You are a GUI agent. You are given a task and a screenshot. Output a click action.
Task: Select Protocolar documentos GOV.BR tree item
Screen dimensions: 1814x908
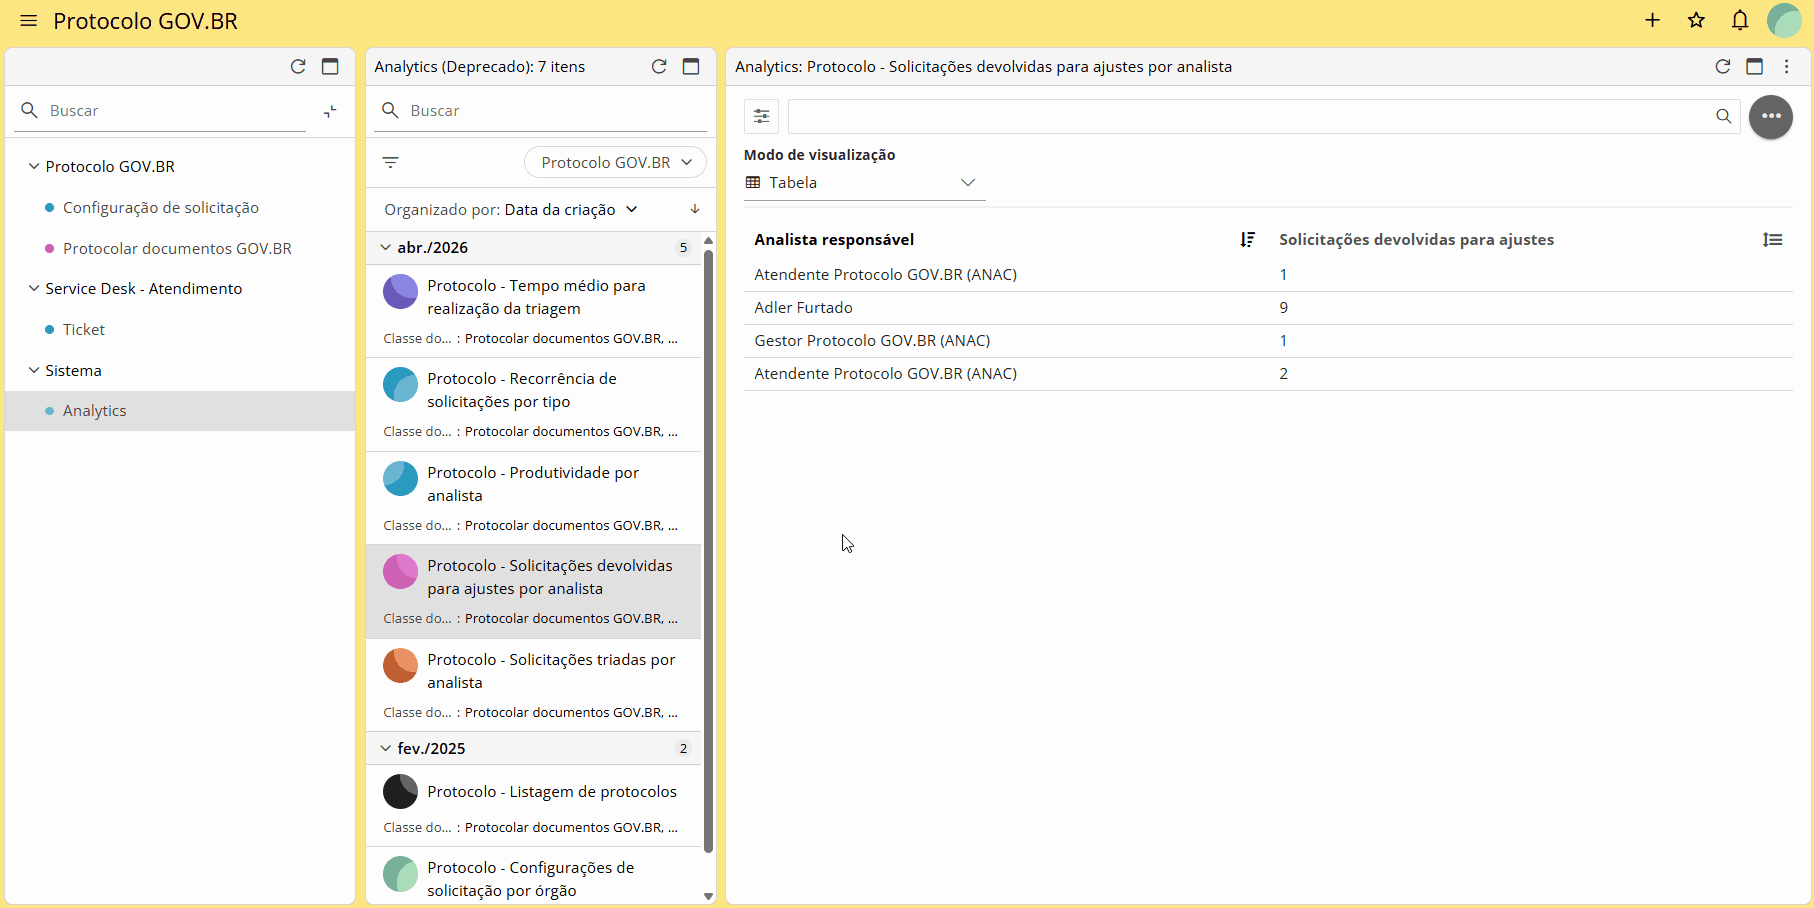coord(177,248)
